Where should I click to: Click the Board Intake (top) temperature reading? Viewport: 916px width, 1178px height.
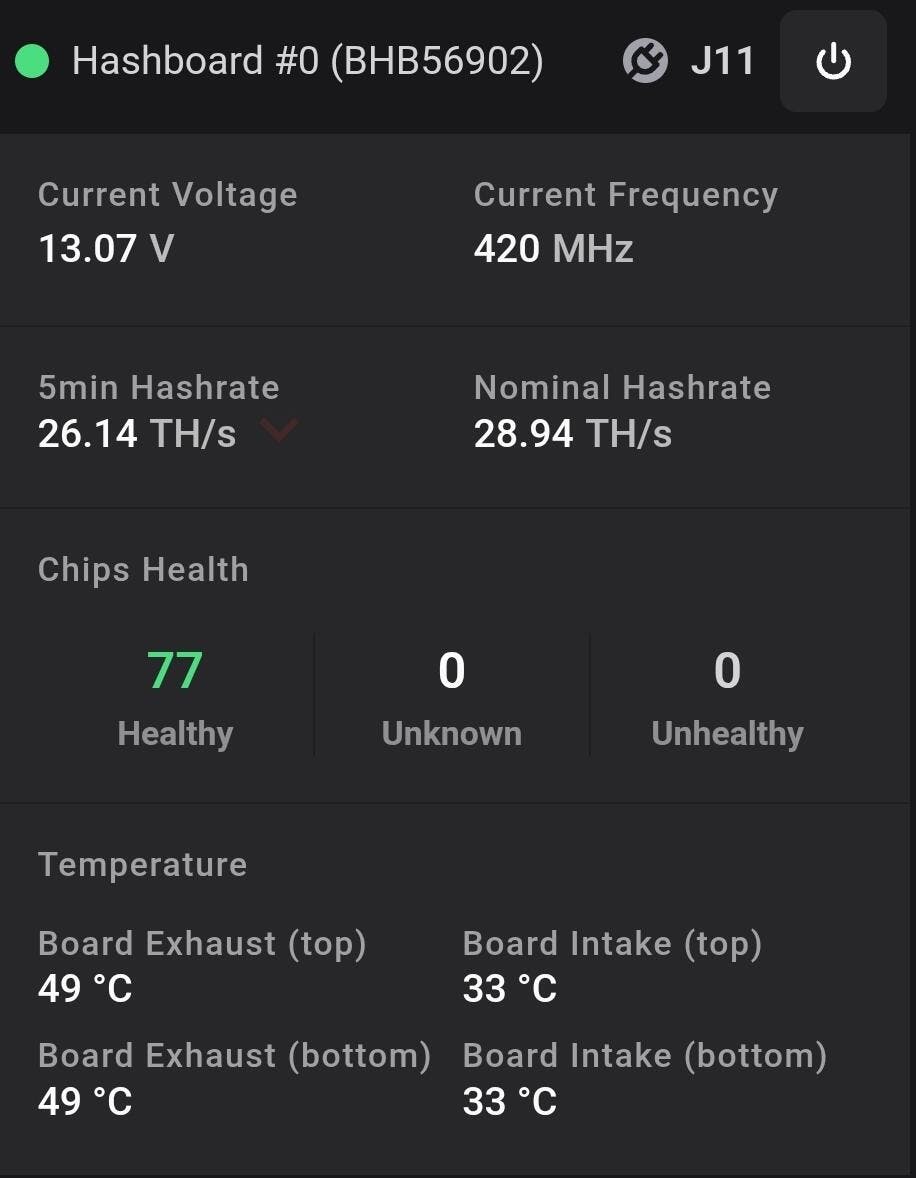(x=510, y=989)
